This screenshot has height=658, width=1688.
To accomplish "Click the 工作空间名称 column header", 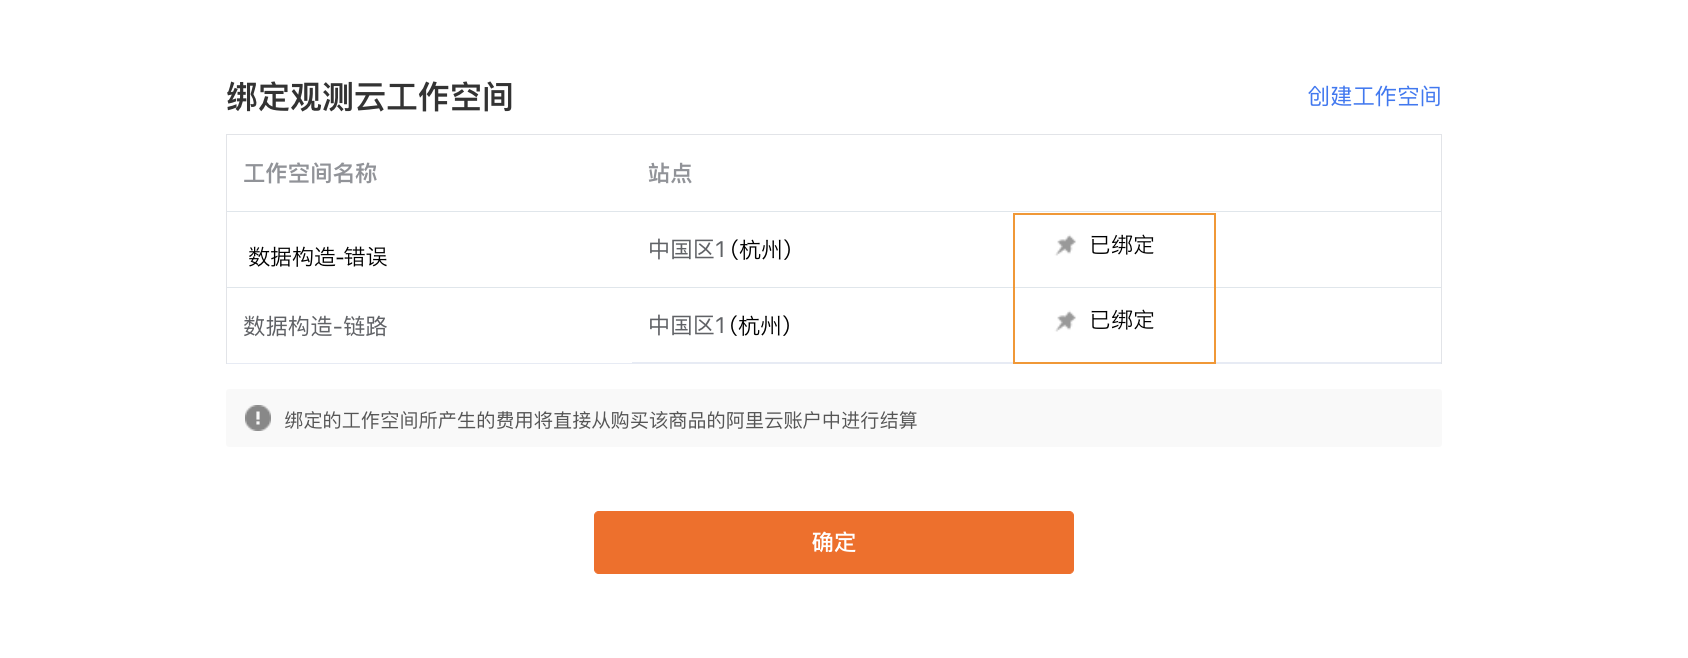I will click(310, 173).
